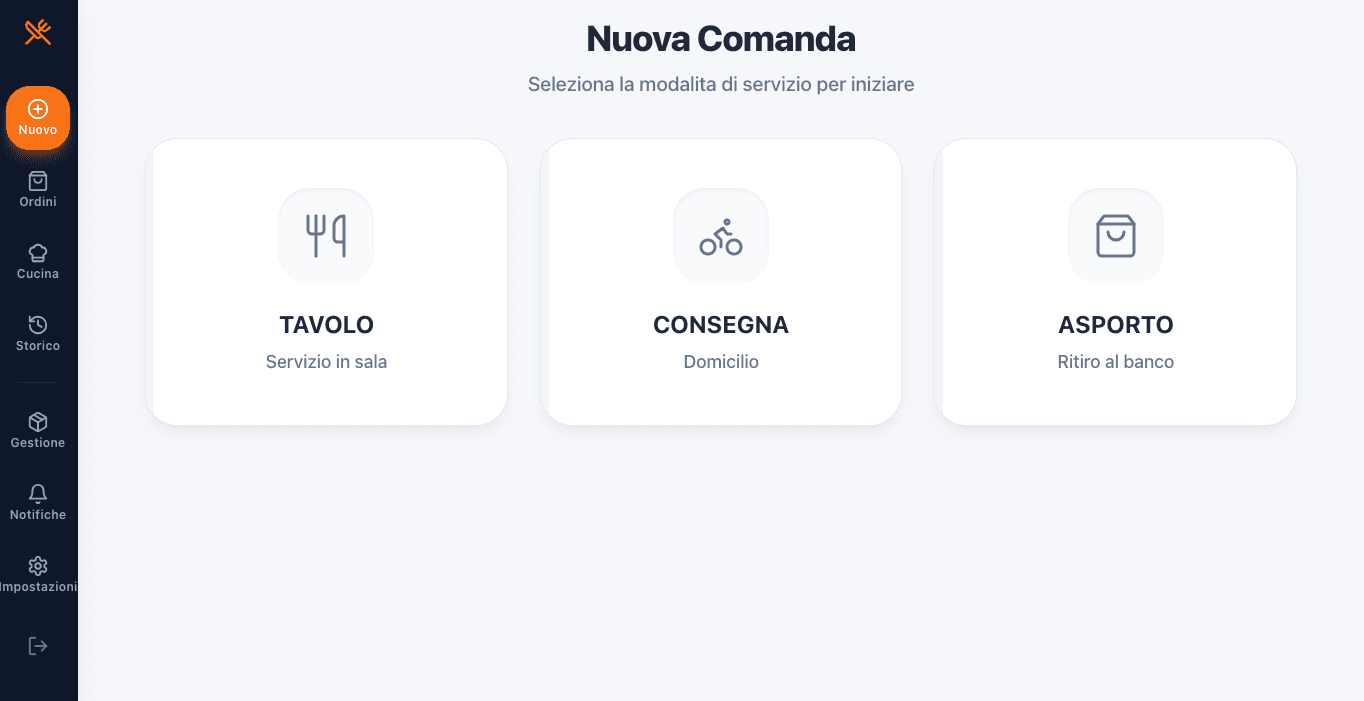Click the Domicilio subtitle text

click(x=721, y=362)
